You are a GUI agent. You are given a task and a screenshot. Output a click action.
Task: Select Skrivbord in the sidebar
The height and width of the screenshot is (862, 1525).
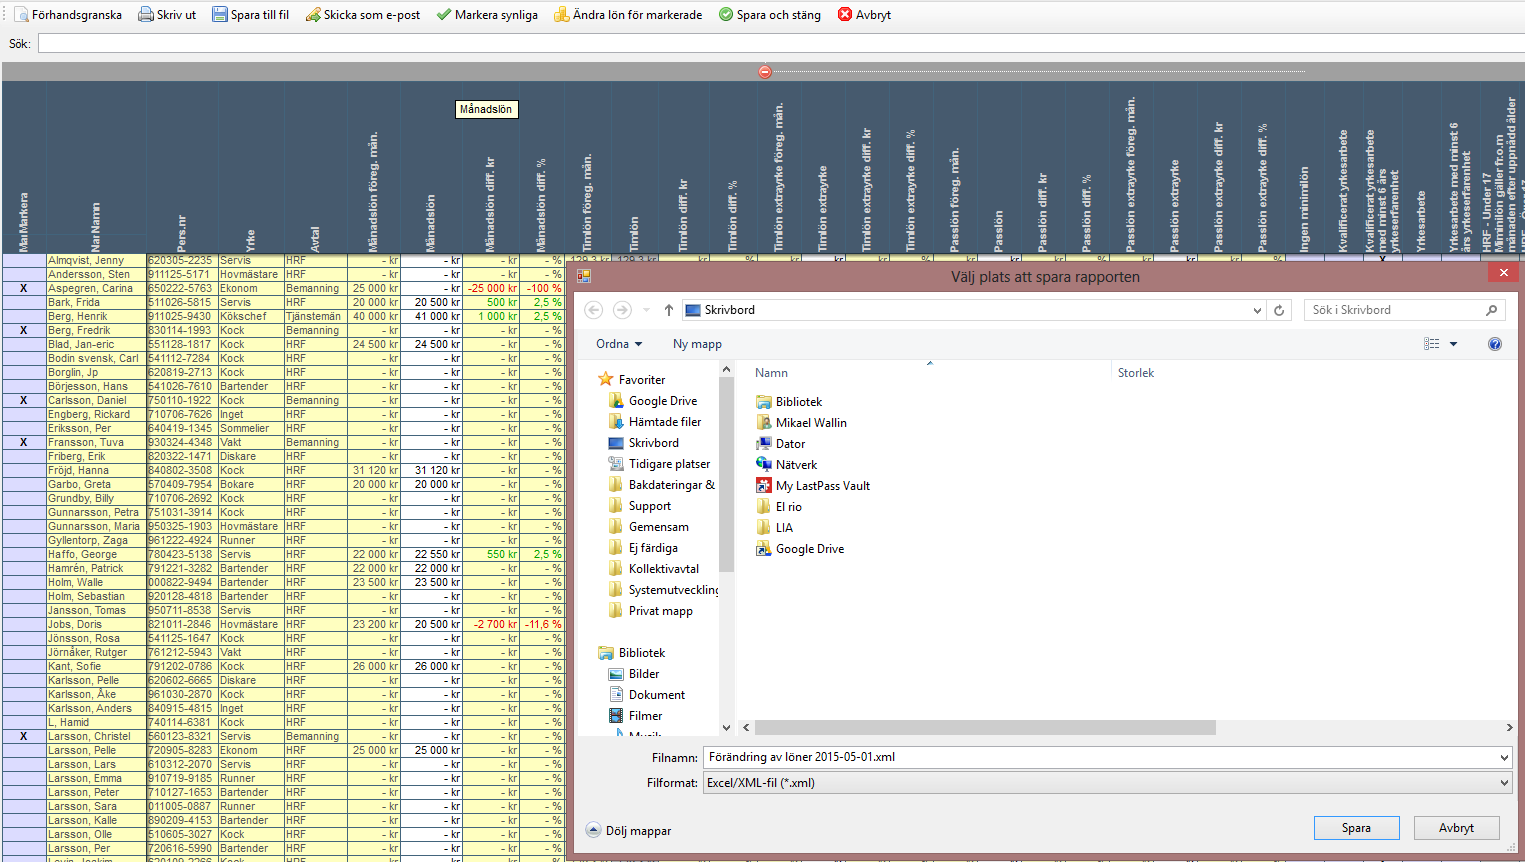tap(644, 443)
